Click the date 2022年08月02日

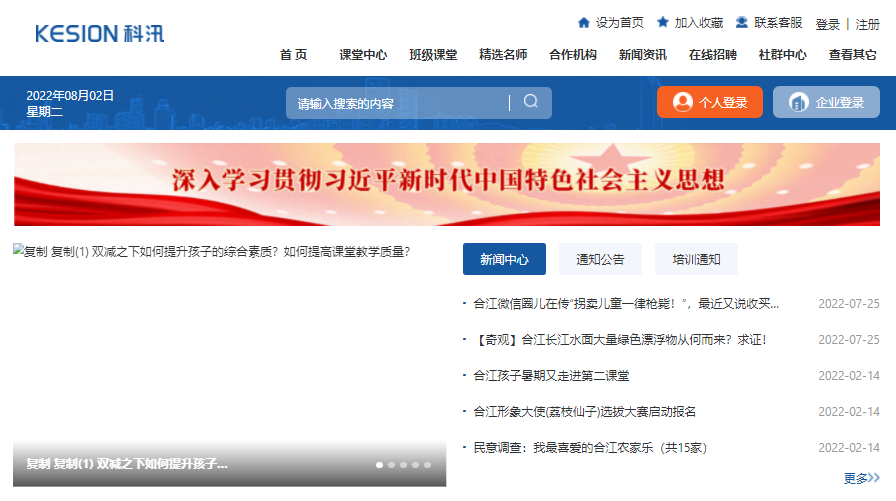70,95
